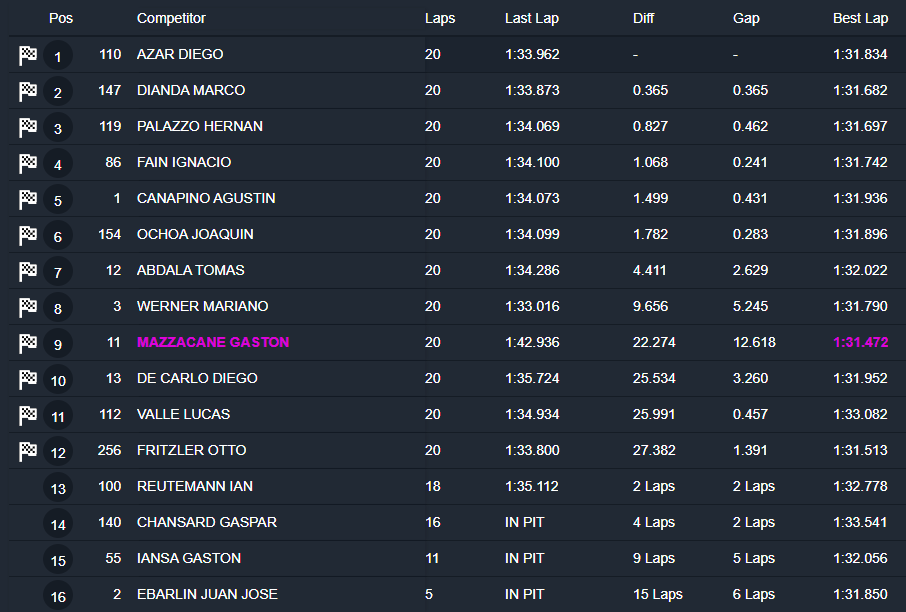Click the finish flag for MAZZACANE GASTON
Screen dimensions: 906x612
click(28, 343)
